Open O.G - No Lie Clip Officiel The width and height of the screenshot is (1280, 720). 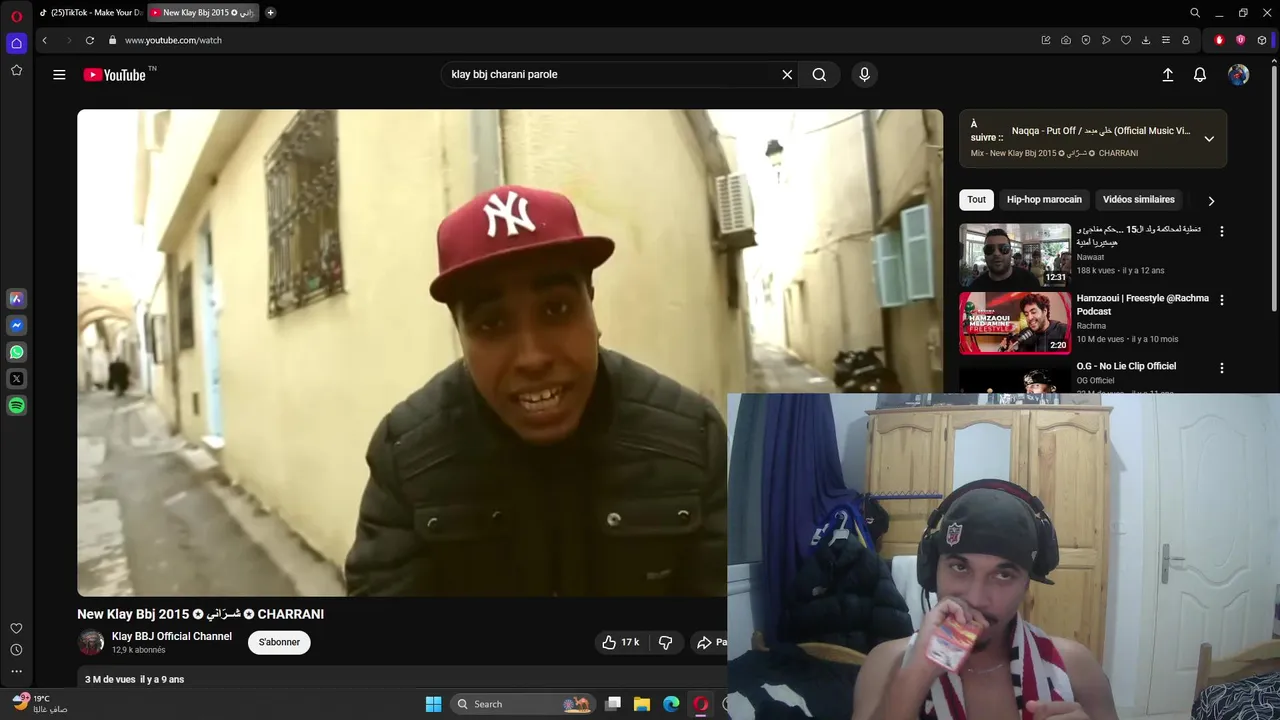pos(1126,366)
